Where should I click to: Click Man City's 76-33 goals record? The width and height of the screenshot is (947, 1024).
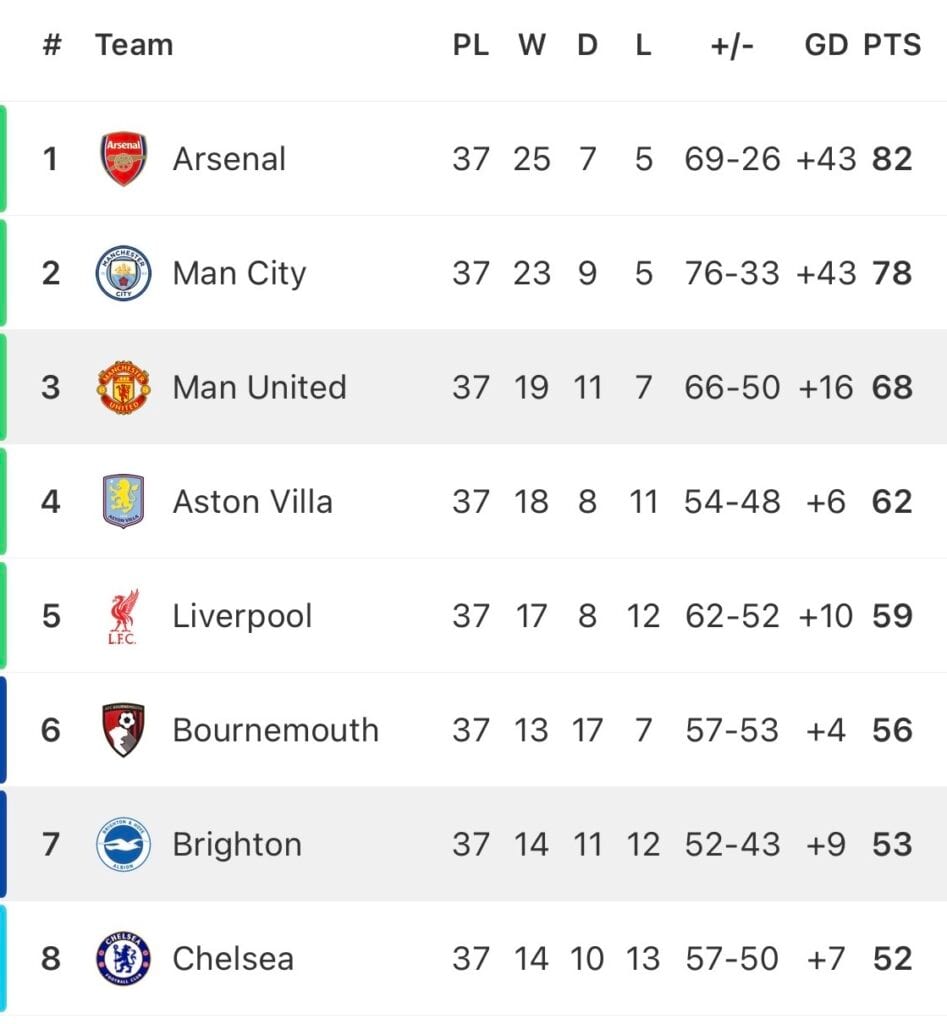732,273
